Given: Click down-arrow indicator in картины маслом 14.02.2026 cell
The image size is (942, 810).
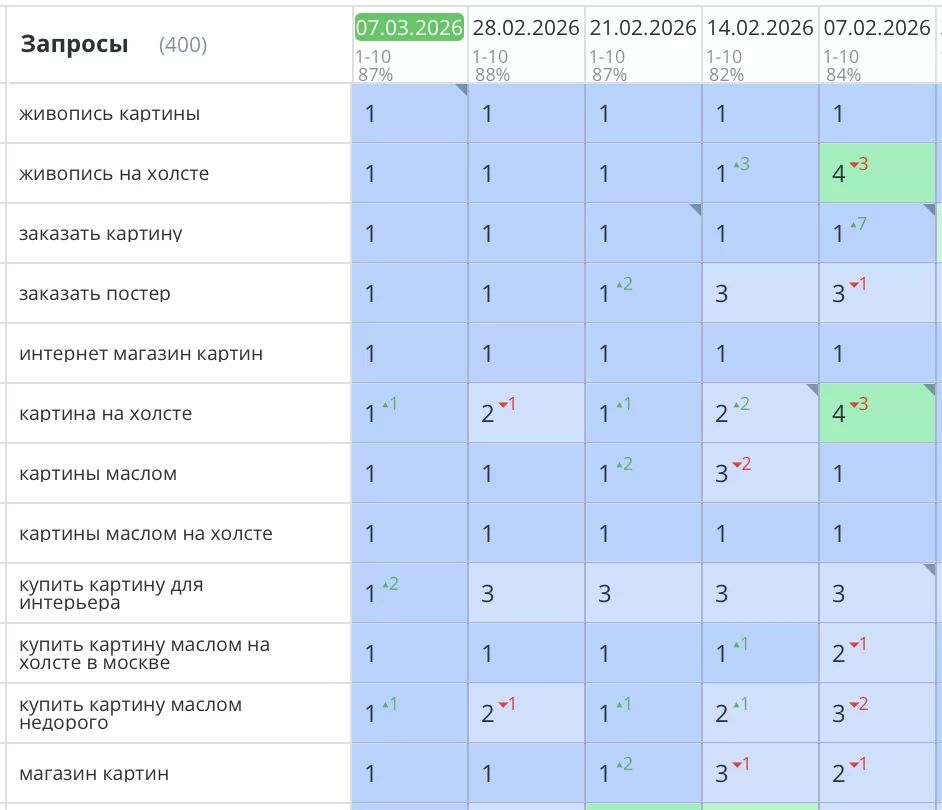Looking at the screenshot, I should (741, 465).
